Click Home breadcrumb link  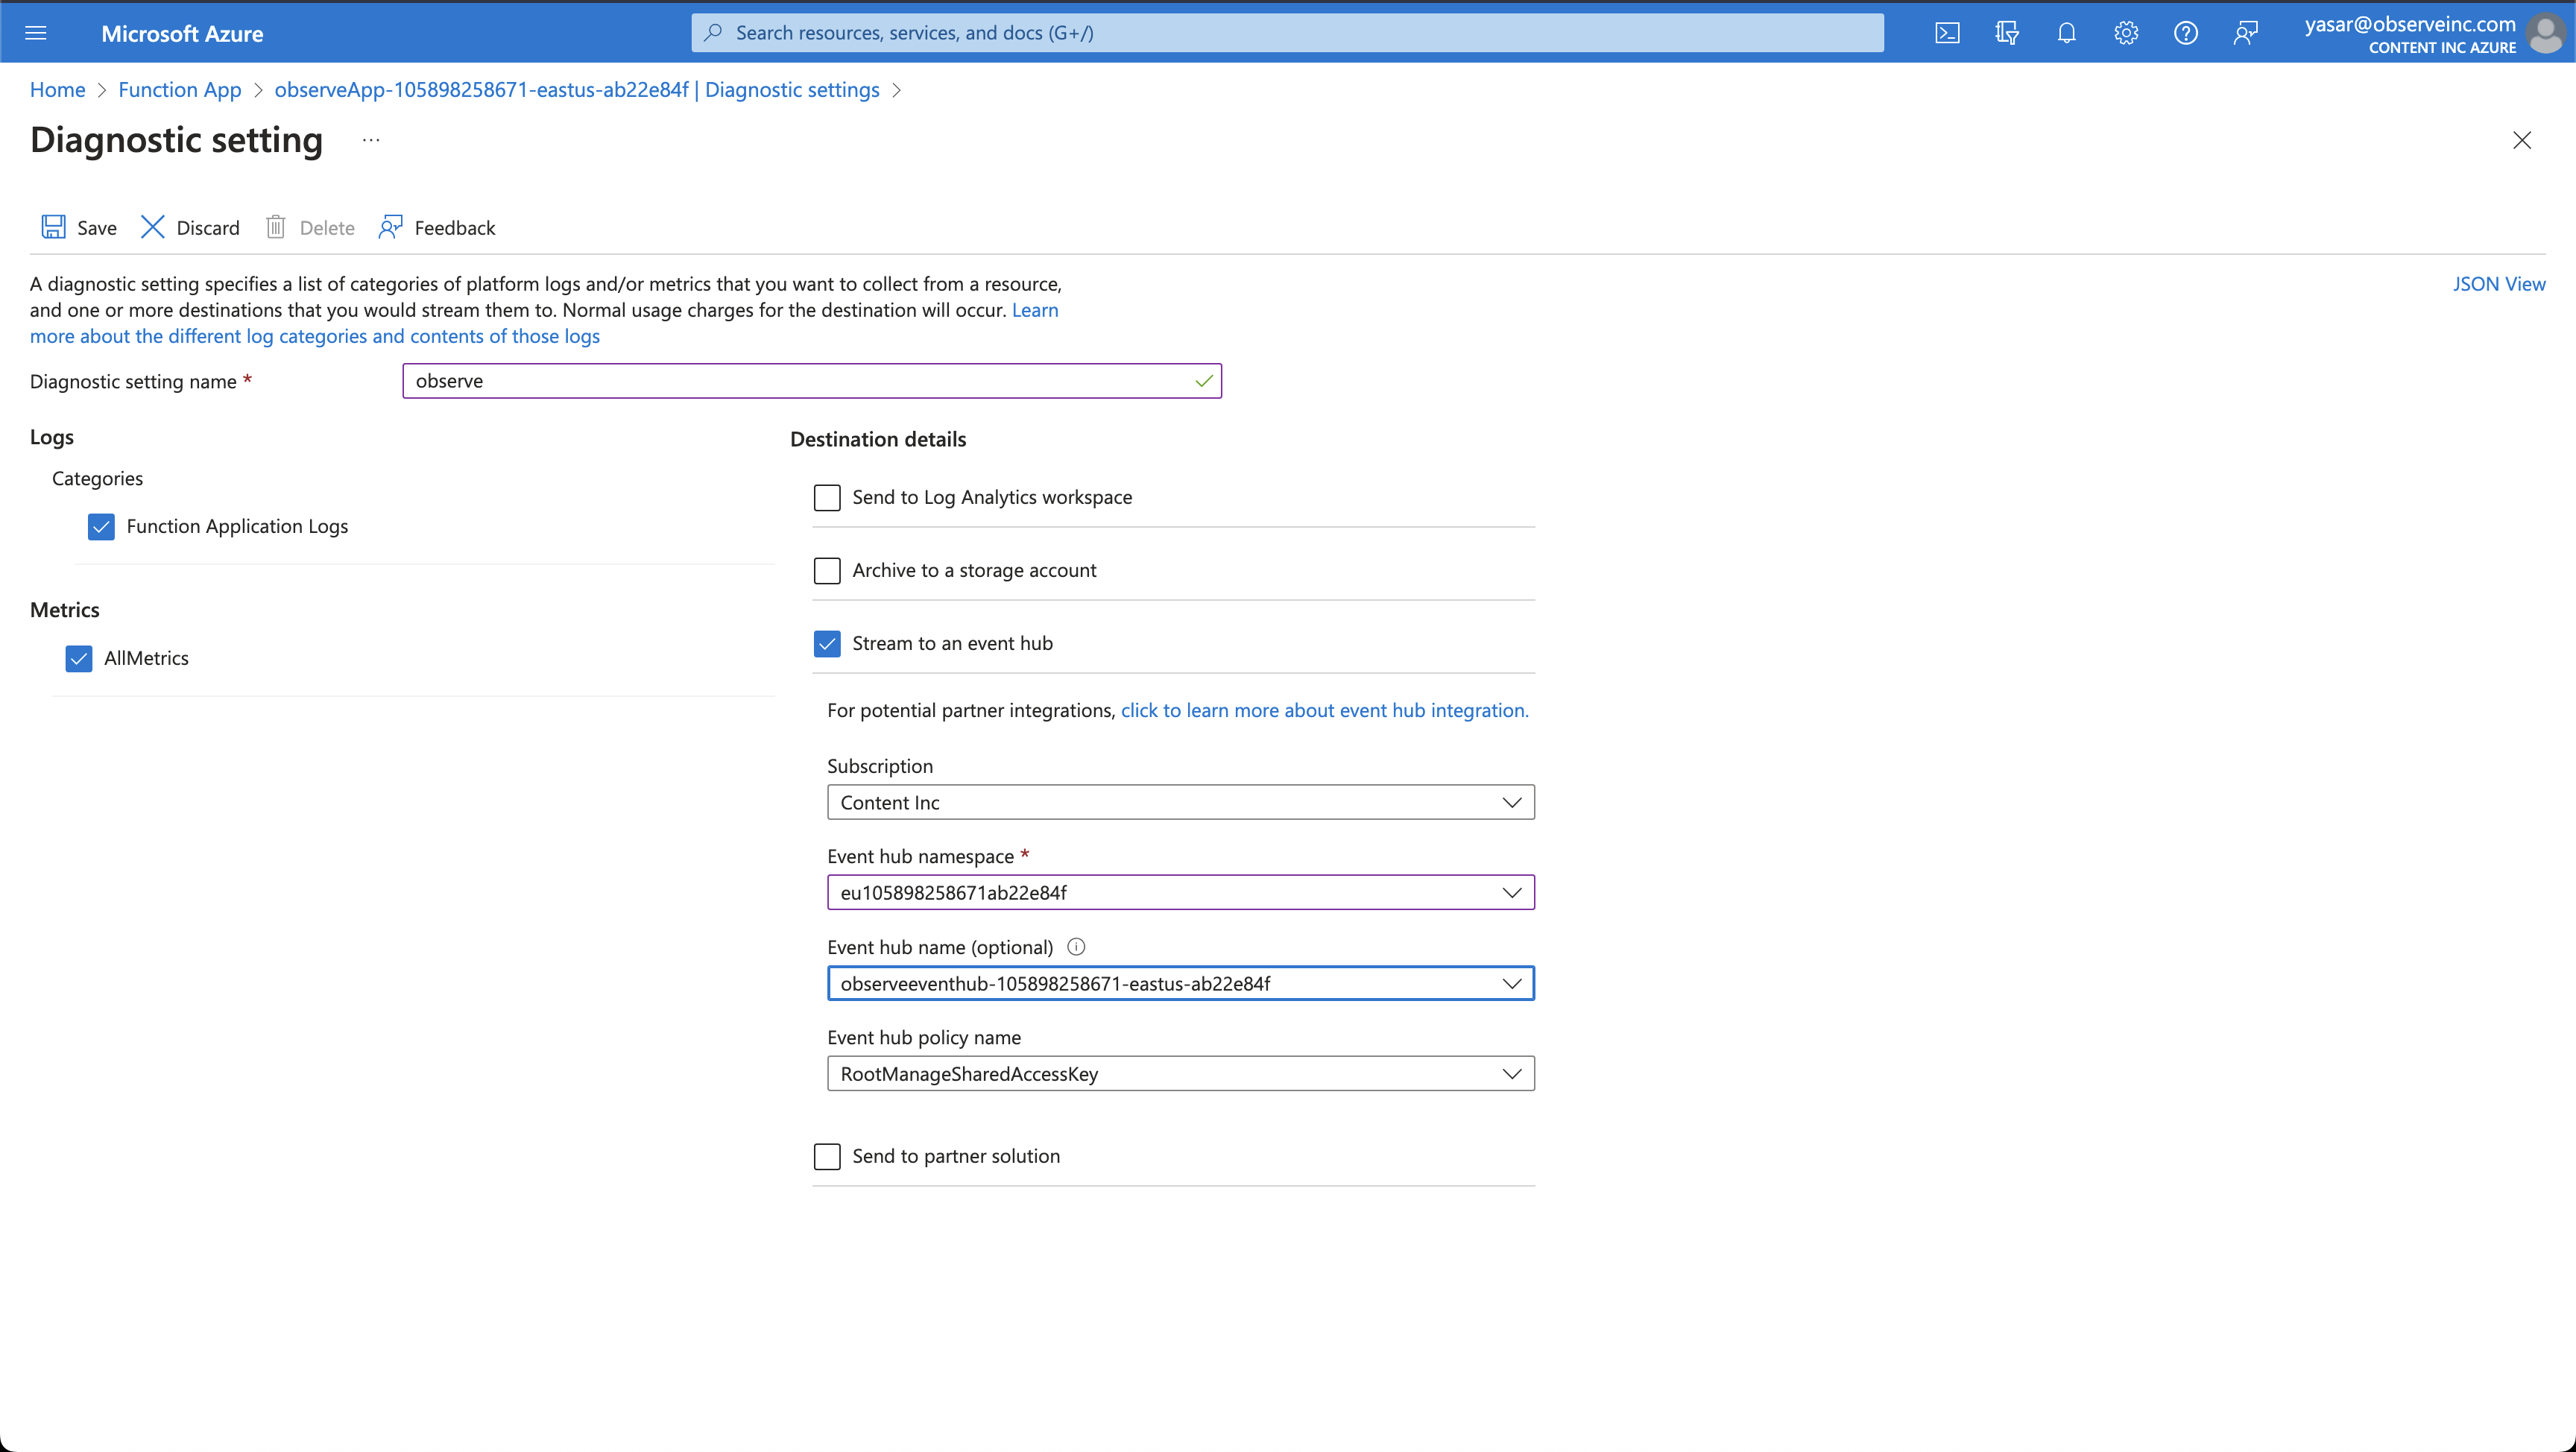pyautogui.click(x=57, y=90)
